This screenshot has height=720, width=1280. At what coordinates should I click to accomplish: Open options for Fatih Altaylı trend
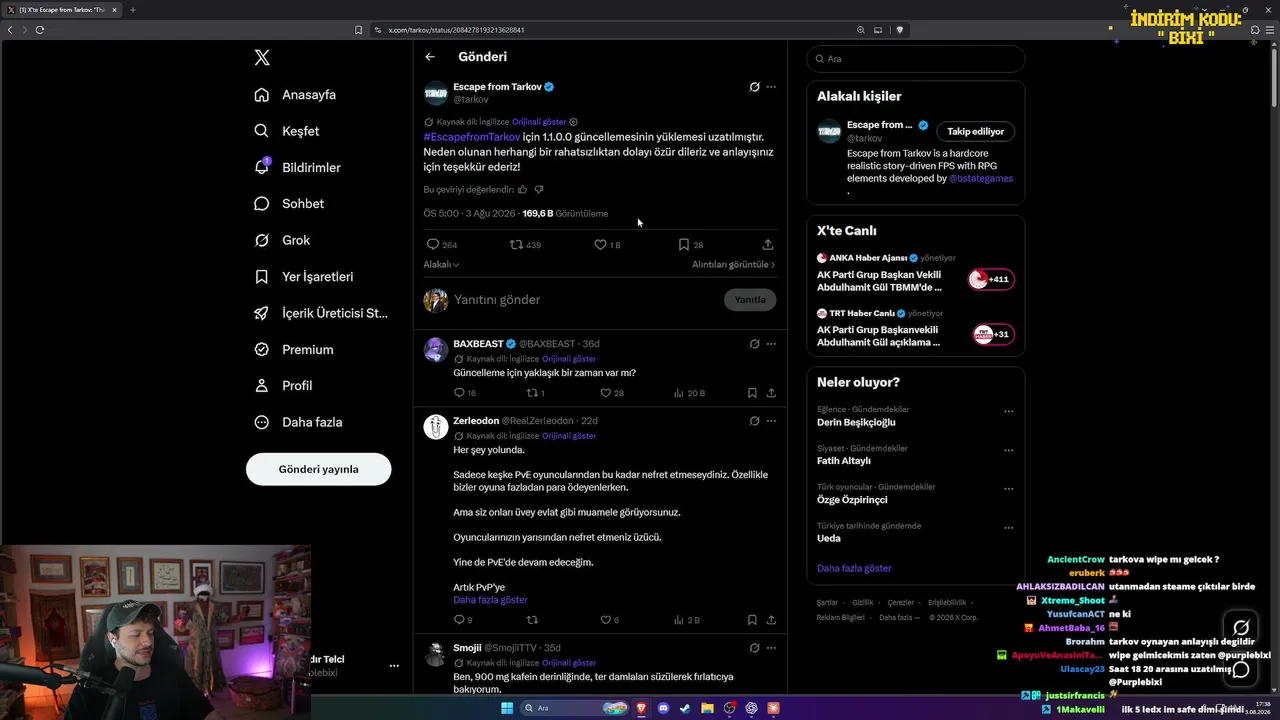[1008, 450]
